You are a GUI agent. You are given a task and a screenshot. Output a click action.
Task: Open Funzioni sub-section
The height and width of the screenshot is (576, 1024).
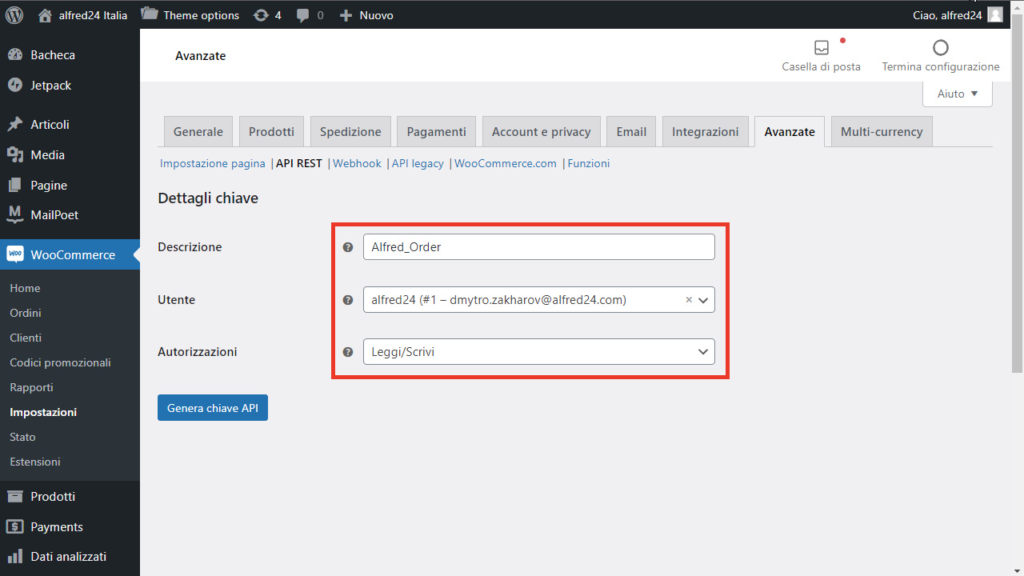[588, 163]
